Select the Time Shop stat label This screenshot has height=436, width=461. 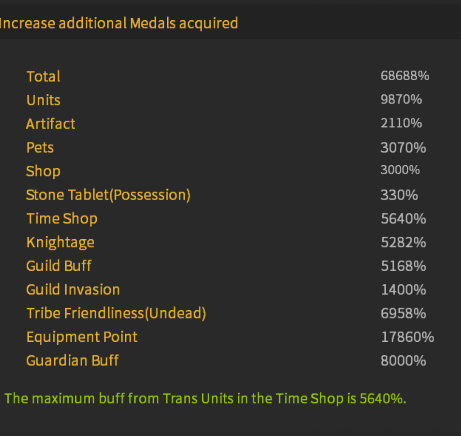coord(62,219)
